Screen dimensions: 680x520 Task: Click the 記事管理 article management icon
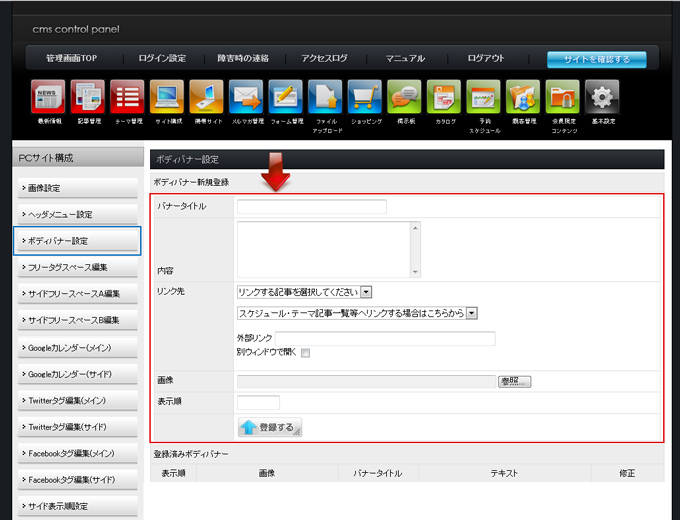[x=87, y=97]
